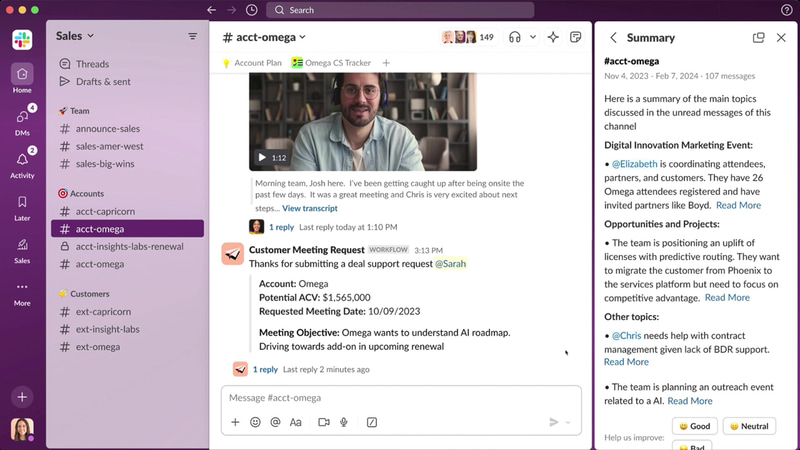Open the history clock icon
800x450 pixels.
point(252,10)
